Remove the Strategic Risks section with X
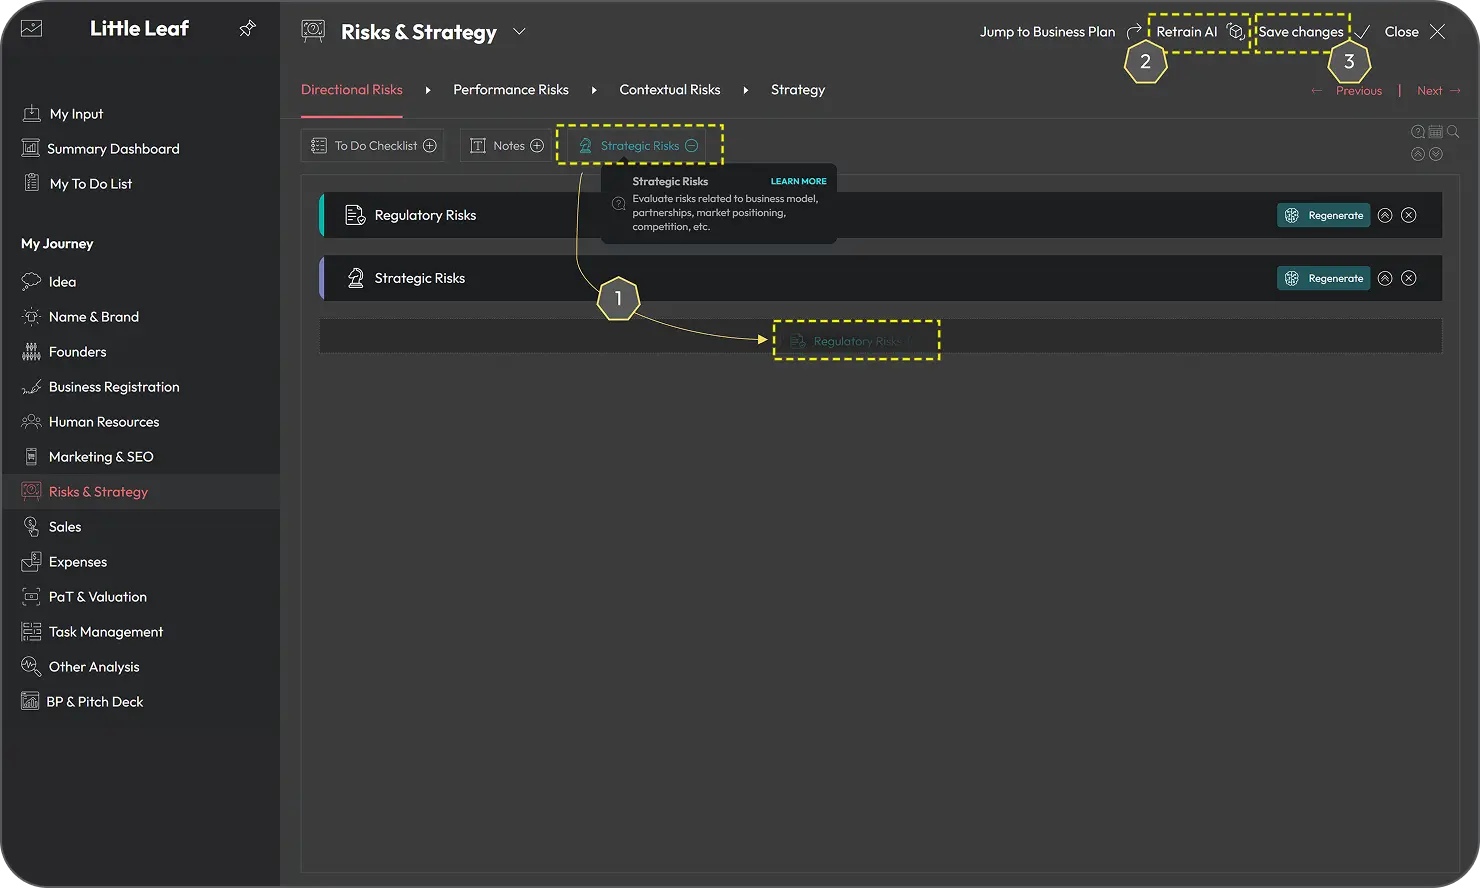1480x888 pixels. point(1409,278)
